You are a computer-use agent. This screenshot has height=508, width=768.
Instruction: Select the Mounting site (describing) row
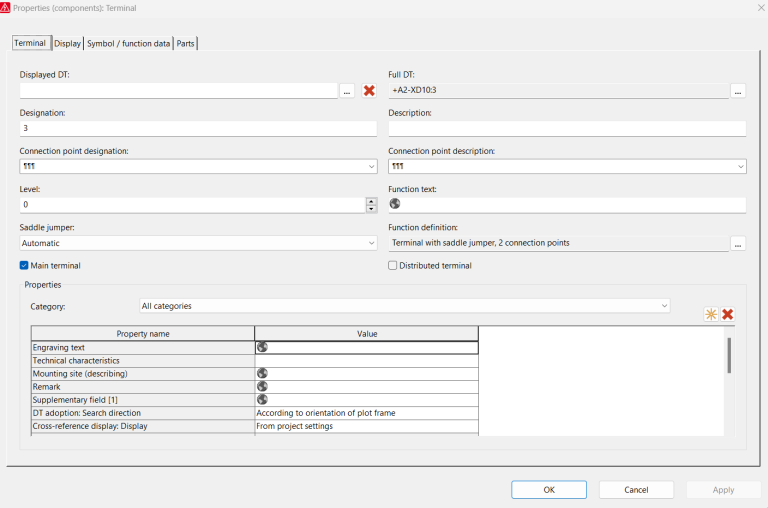(x=255, y=374)
